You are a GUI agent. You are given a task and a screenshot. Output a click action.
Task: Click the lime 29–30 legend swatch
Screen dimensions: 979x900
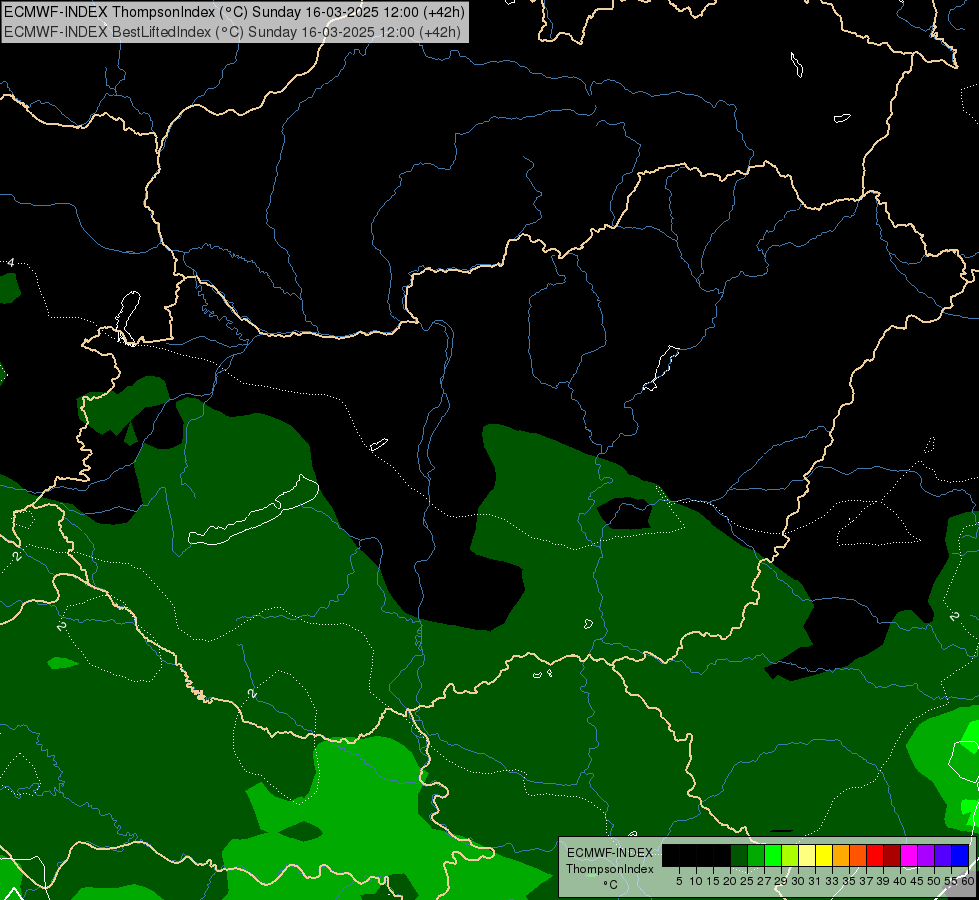click(x=790, y=855)
